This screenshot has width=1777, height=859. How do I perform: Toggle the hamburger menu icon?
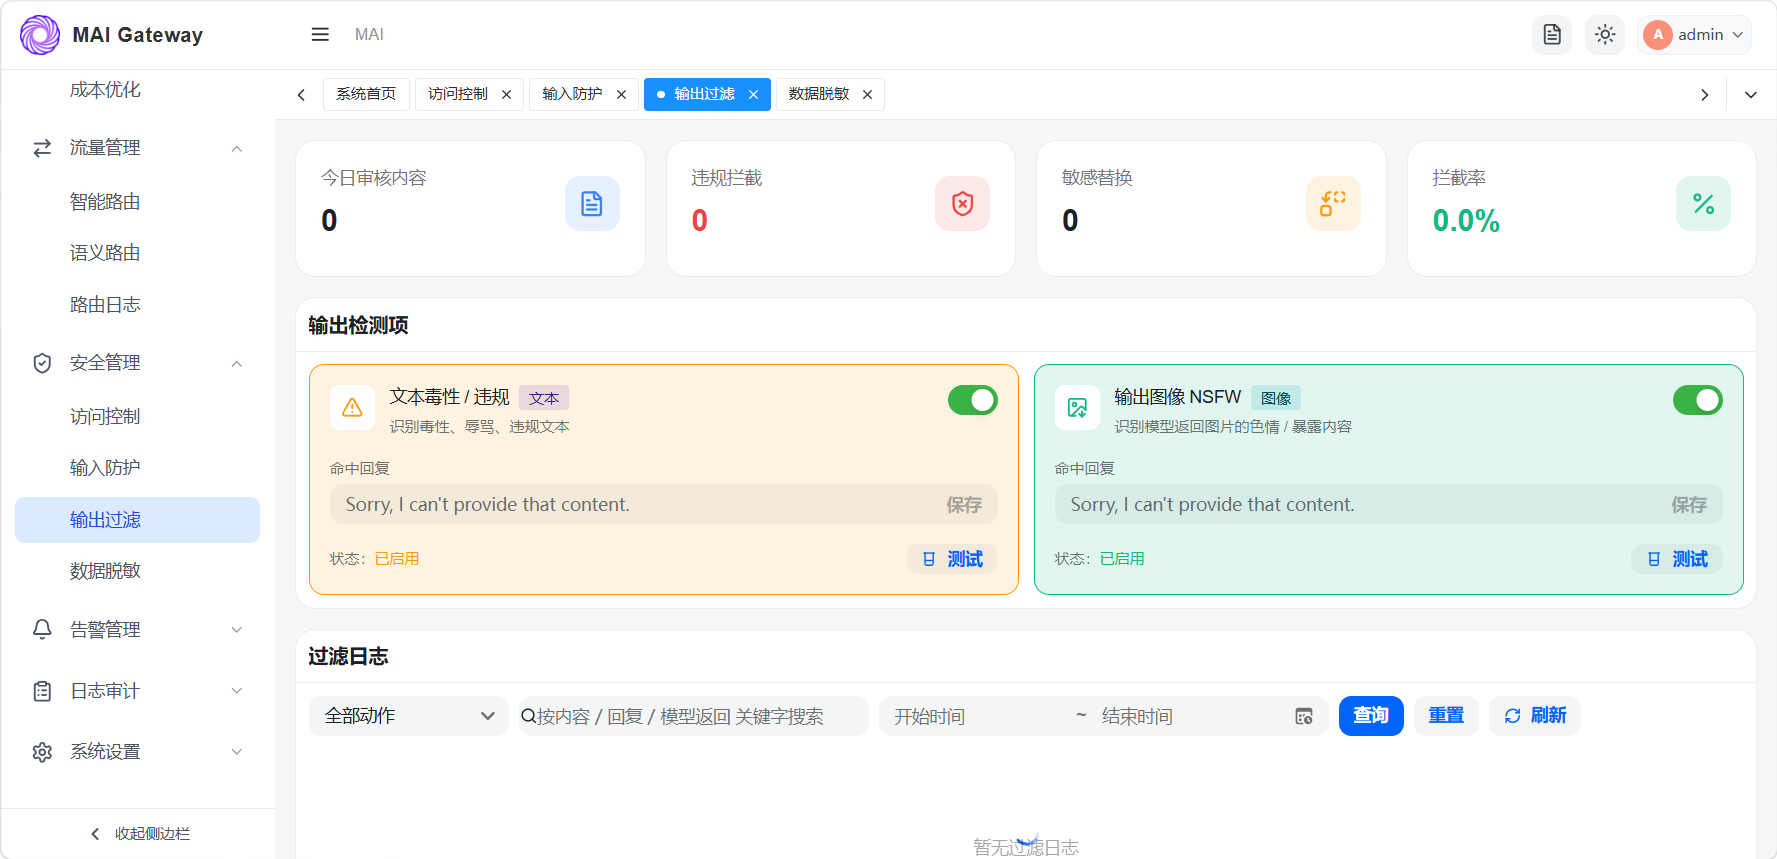tap(320, 35)
